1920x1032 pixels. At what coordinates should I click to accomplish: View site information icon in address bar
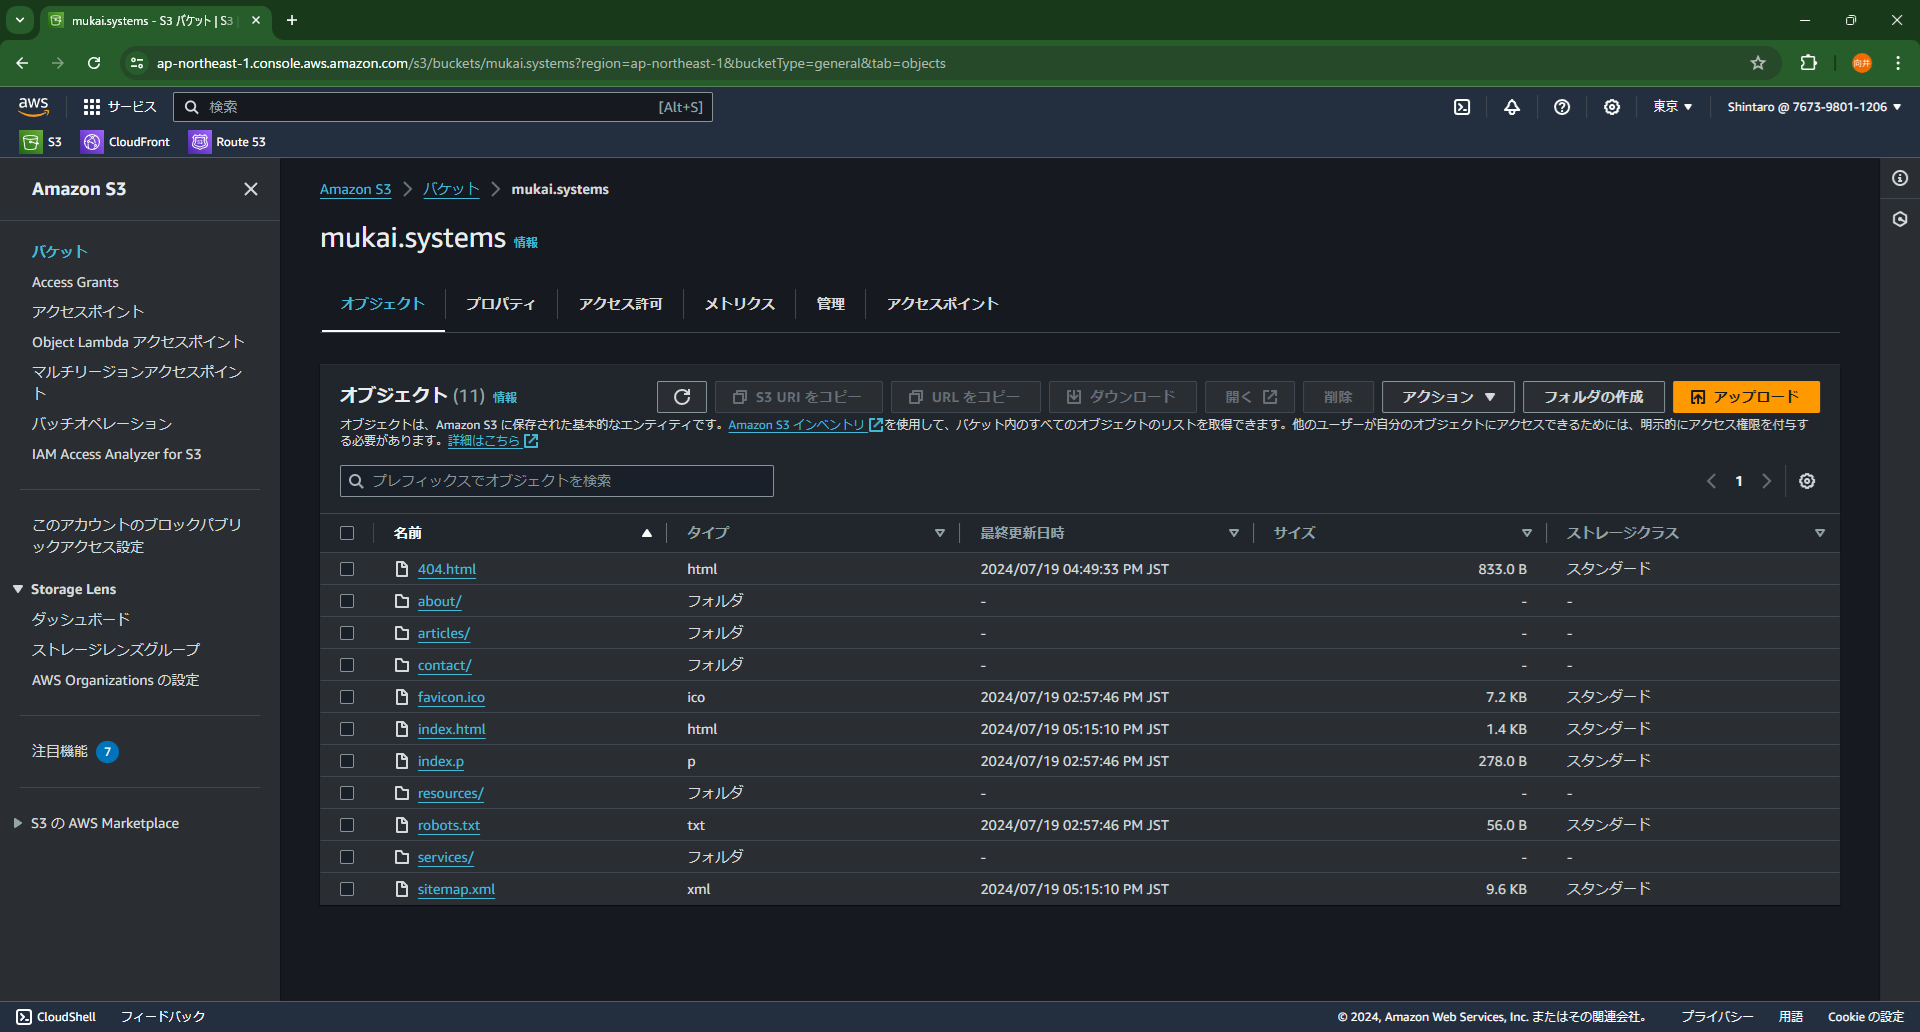(137, 63)
